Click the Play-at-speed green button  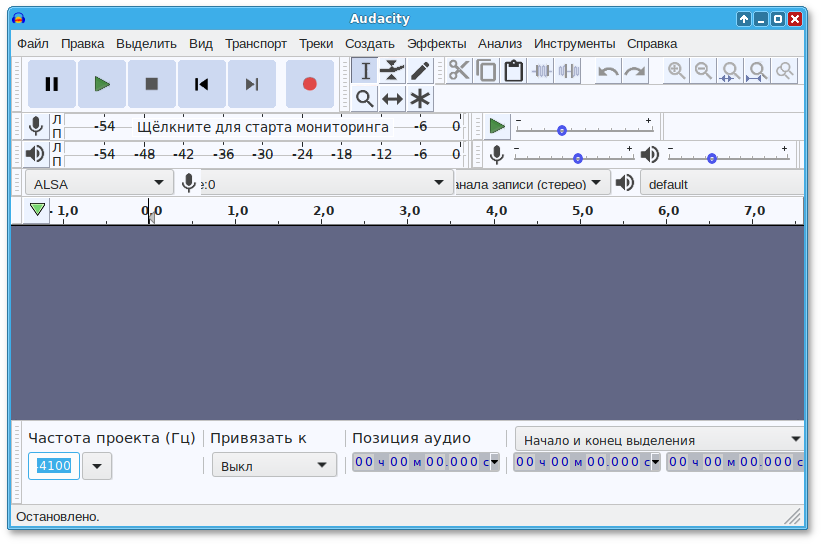[x=496, y=126]
